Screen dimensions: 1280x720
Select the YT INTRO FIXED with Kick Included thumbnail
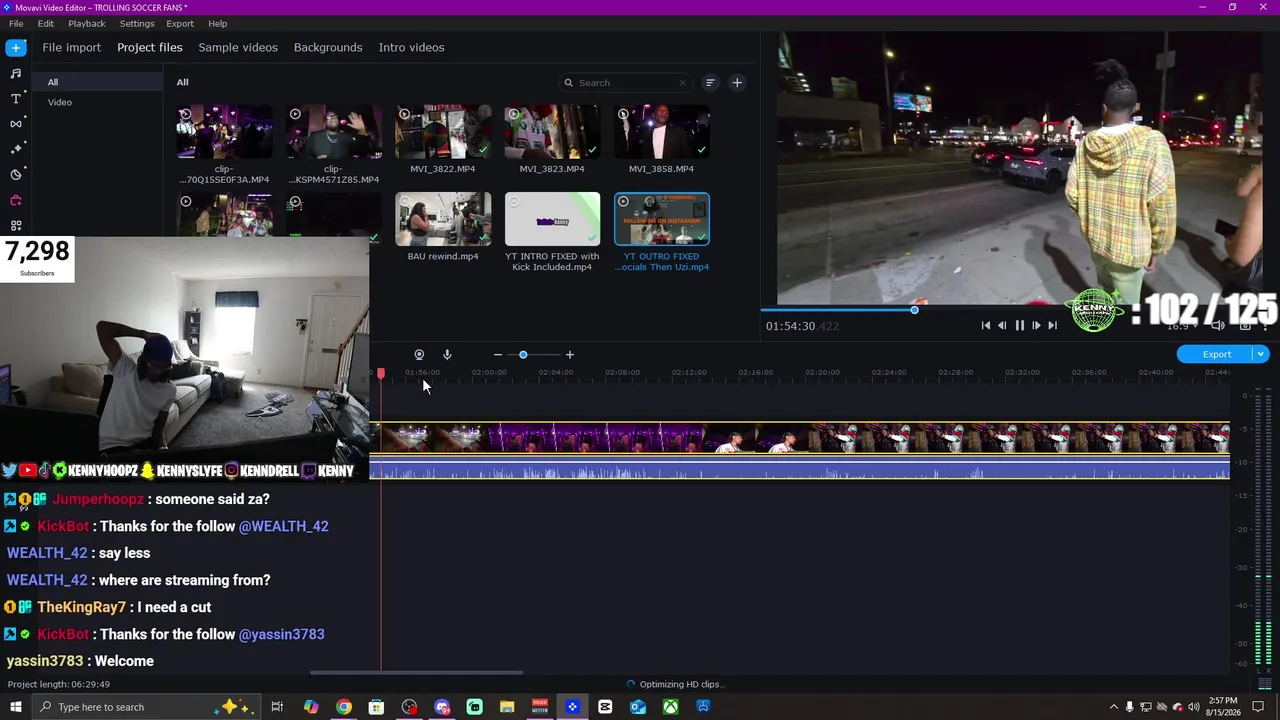552,219
